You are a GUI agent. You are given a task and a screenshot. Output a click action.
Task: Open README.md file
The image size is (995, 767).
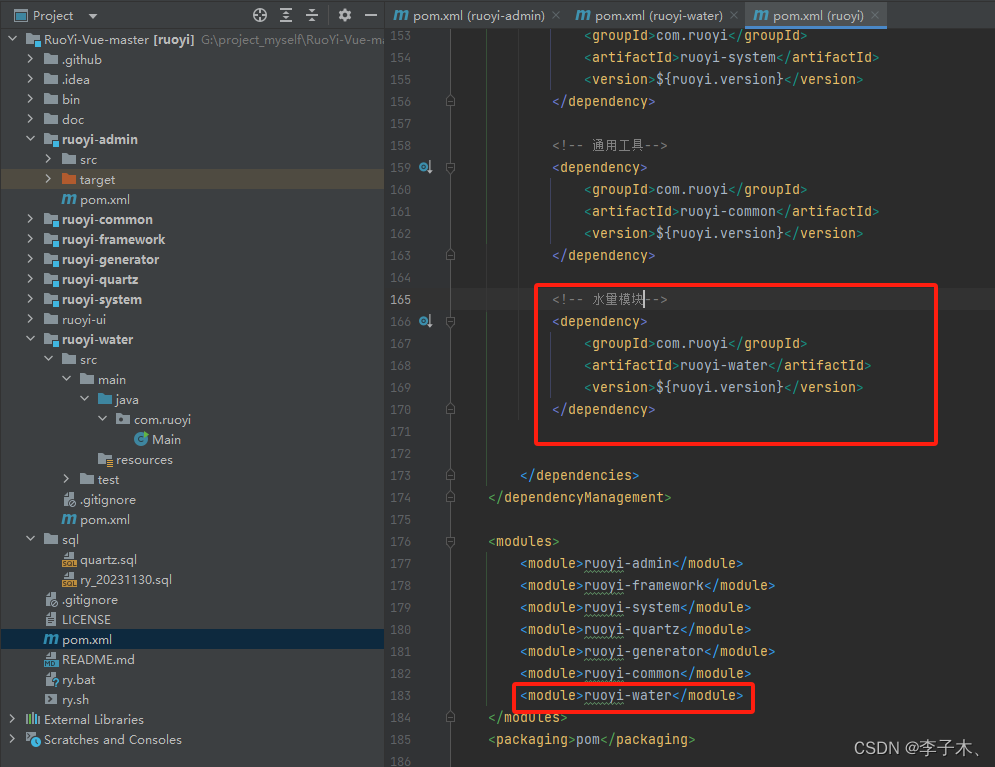pyautogui.click(x=98, y=659)
